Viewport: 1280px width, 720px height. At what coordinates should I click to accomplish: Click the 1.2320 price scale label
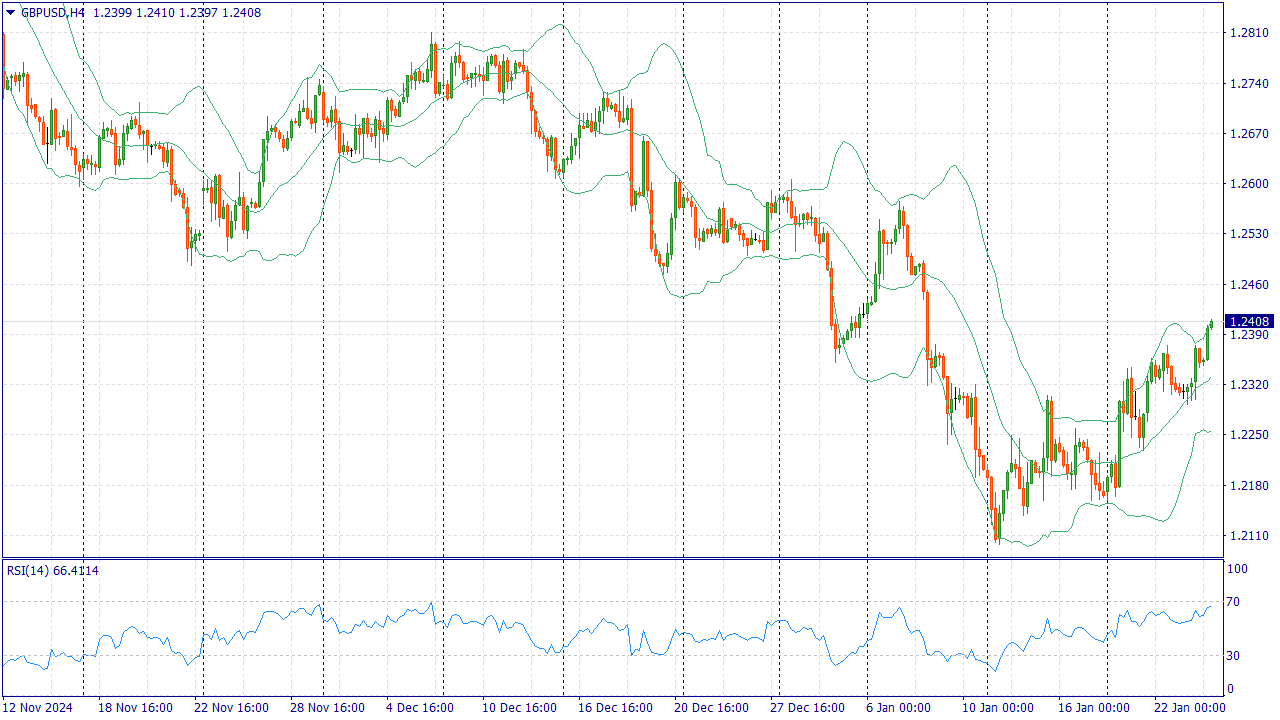(1248, 385)
